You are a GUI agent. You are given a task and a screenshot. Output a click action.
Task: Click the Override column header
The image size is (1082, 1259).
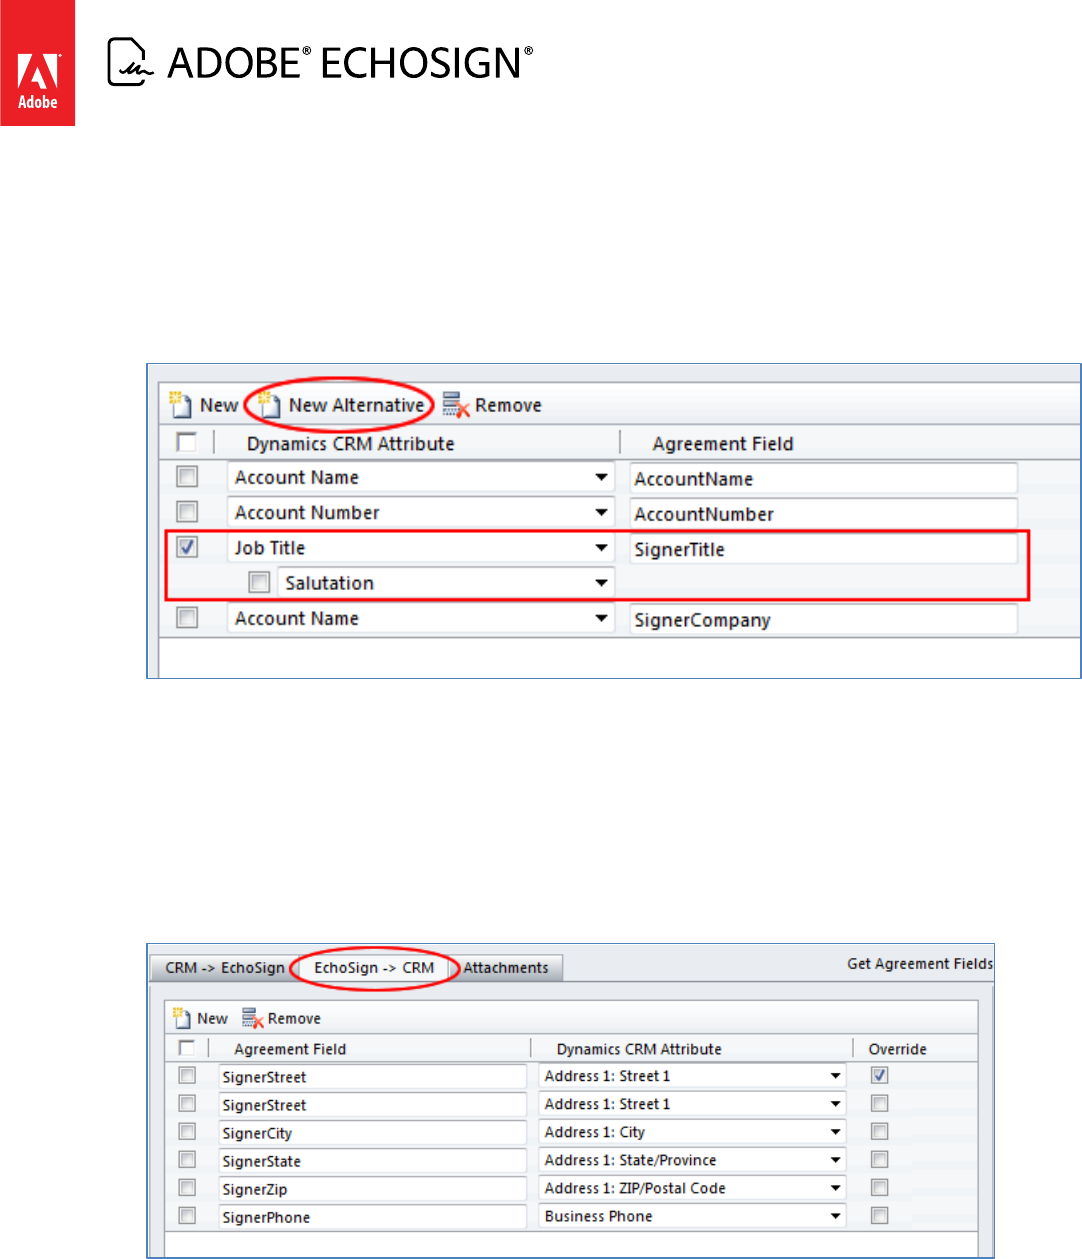(x=897, y=1049)
